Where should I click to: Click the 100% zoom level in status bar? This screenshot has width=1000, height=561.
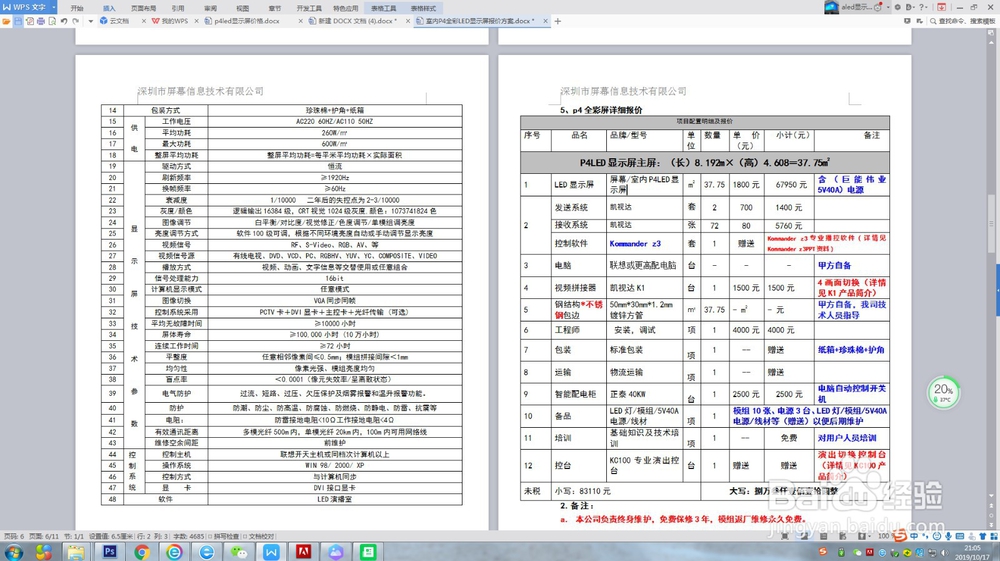tap(883, 536)
